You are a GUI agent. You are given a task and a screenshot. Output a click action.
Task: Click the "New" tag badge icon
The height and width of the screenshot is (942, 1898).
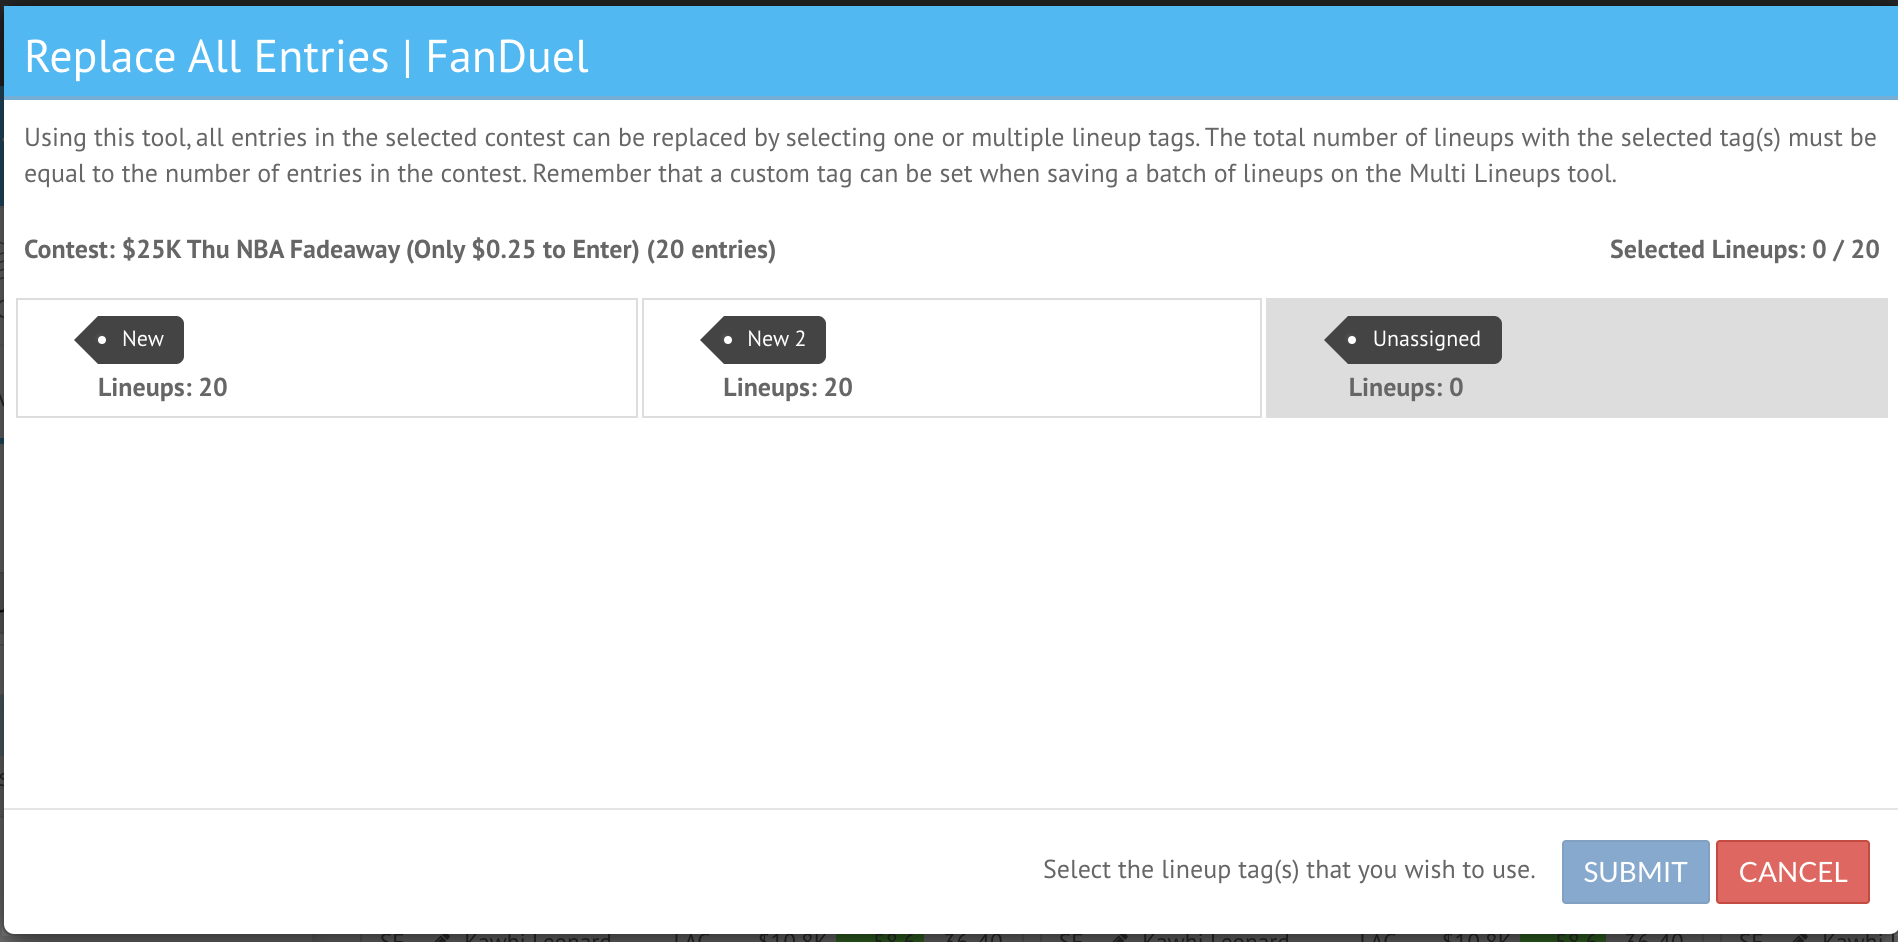click(130, 340)
